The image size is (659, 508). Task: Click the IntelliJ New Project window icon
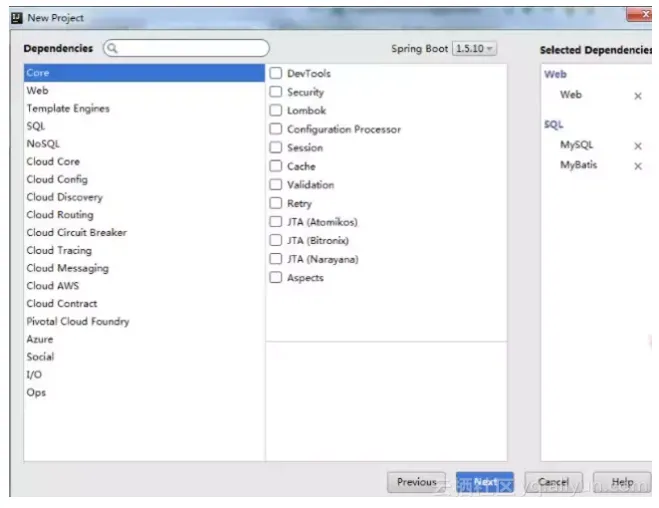click(16, 18)
